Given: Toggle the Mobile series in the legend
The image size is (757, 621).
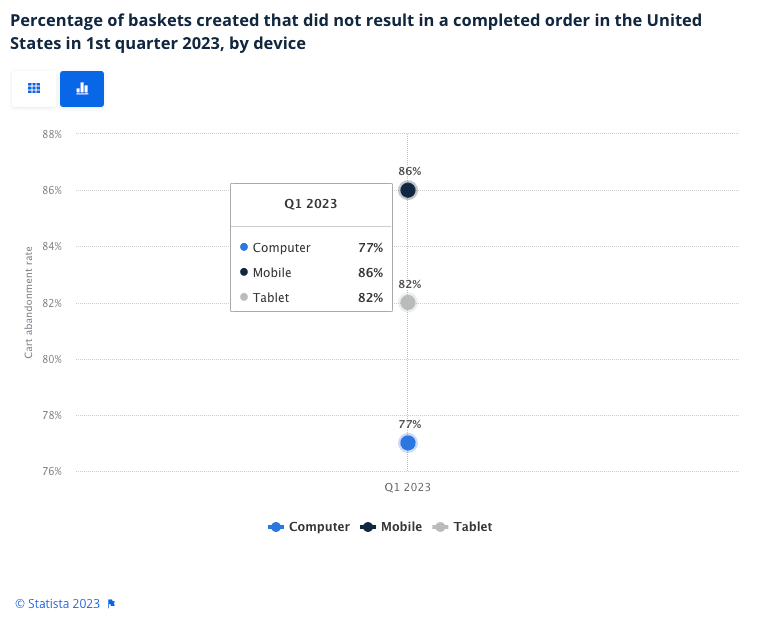Looking at the screenshot, I should pyautogui.click(x=391, y=527).
